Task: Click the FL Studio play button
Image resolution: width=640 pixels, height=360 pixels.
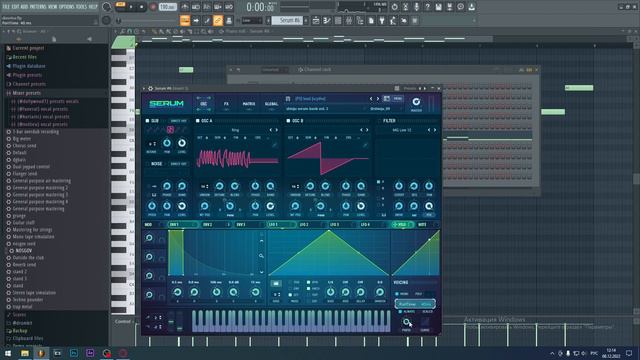Action: (131, 7)
